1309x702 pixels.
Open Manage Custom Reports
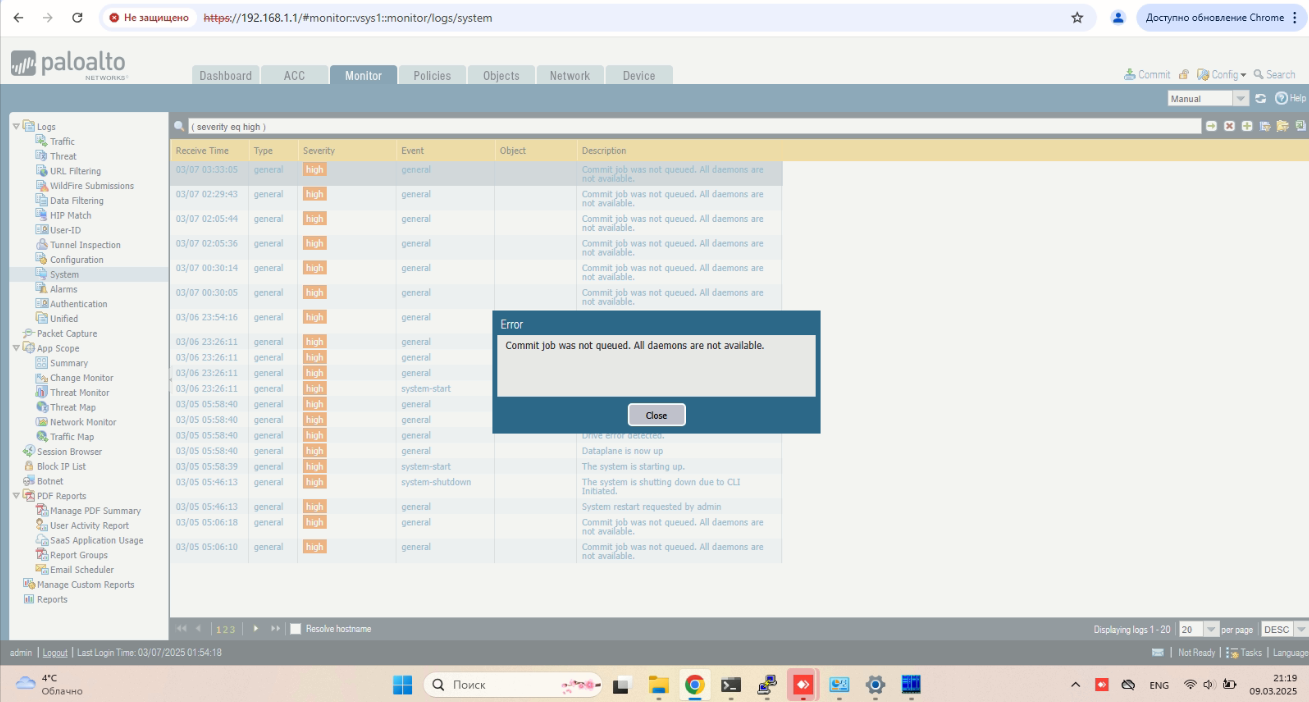coord(85,585)
